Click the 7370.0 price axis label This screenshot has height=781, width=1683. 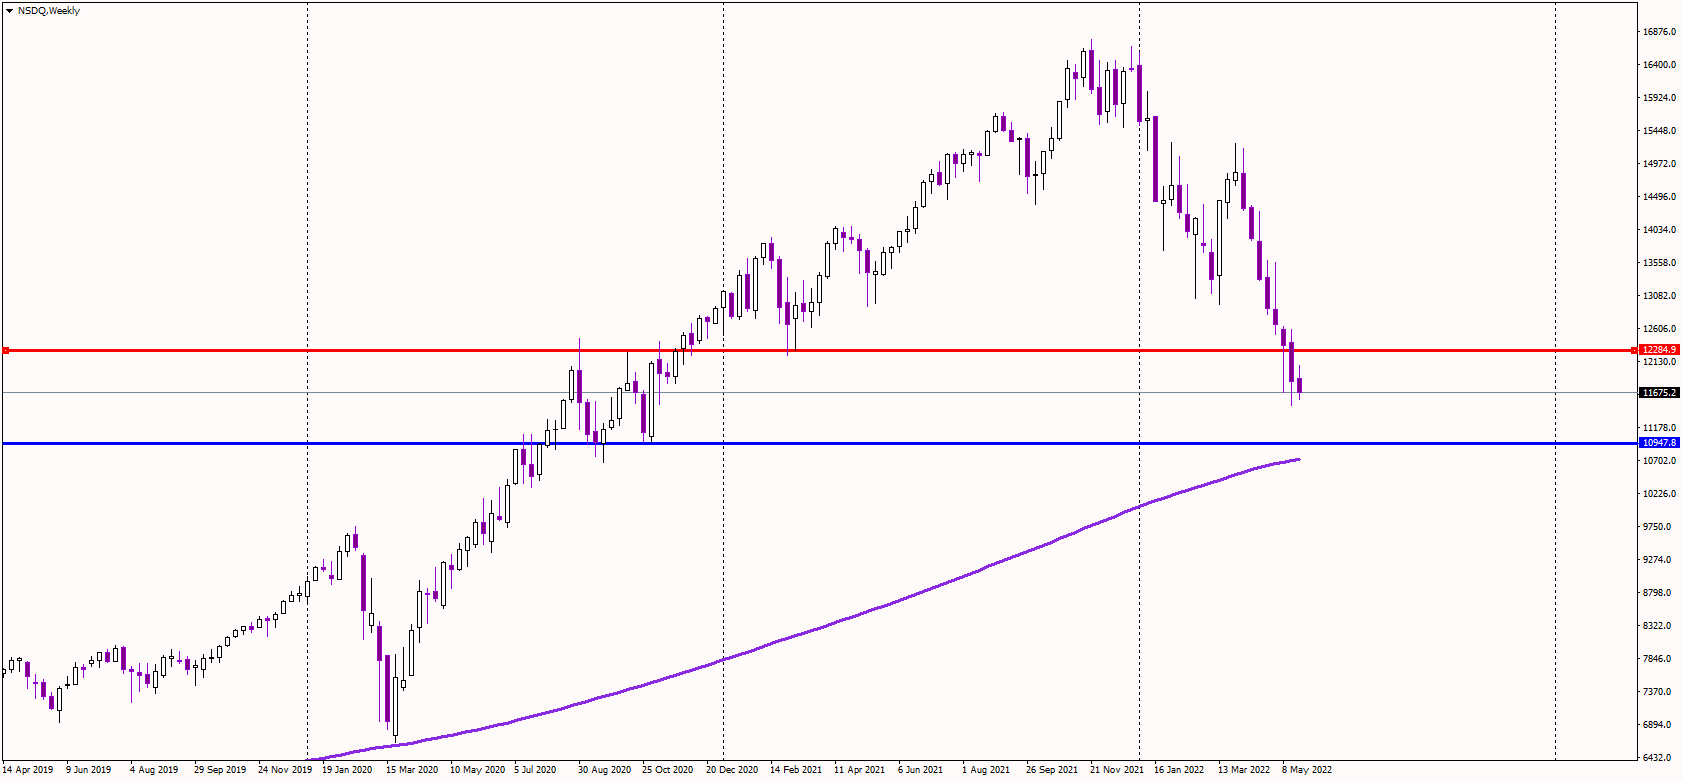[1657, 692]
